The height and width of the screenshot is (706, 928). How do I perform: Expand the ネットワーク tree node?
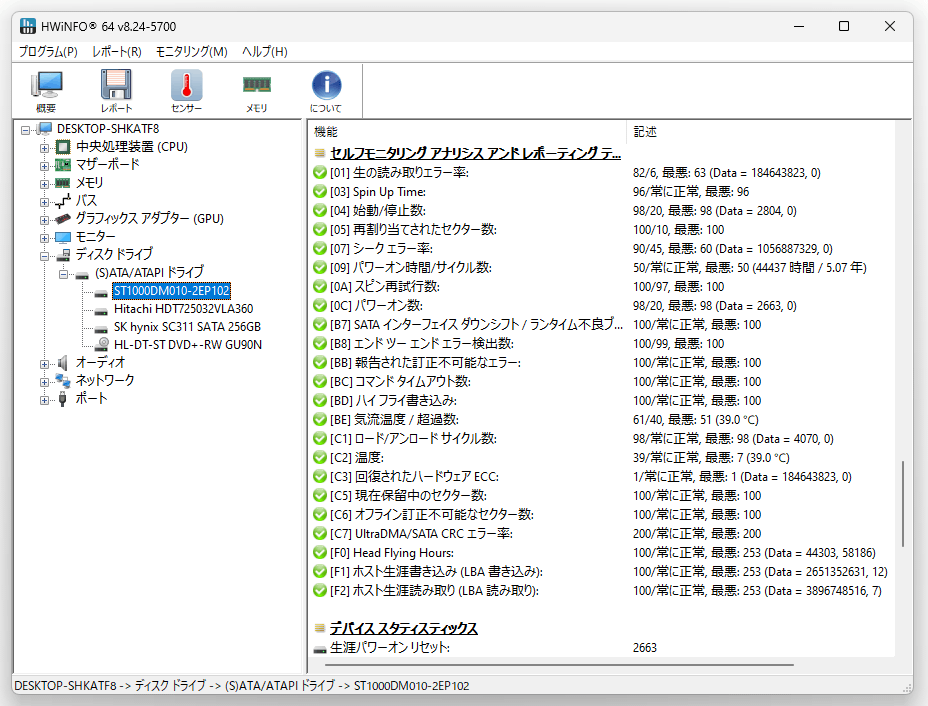(44, 382)
